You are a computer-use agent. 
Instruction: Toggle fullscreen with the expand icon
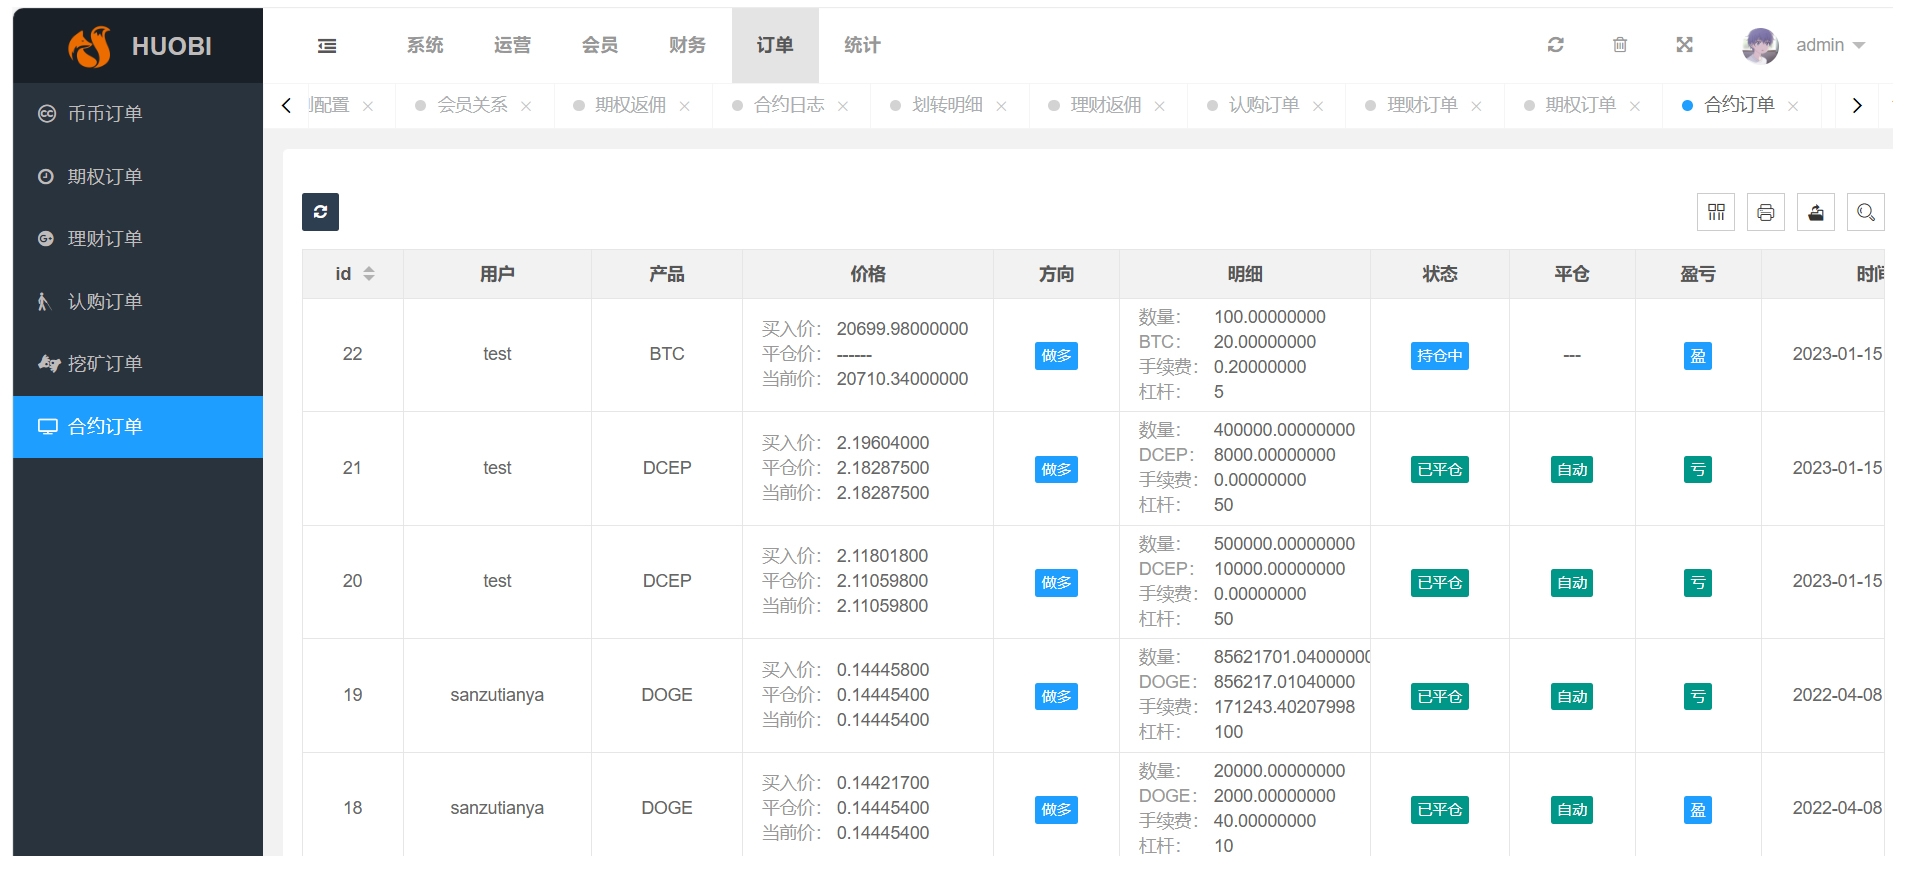coord(1685,45)
